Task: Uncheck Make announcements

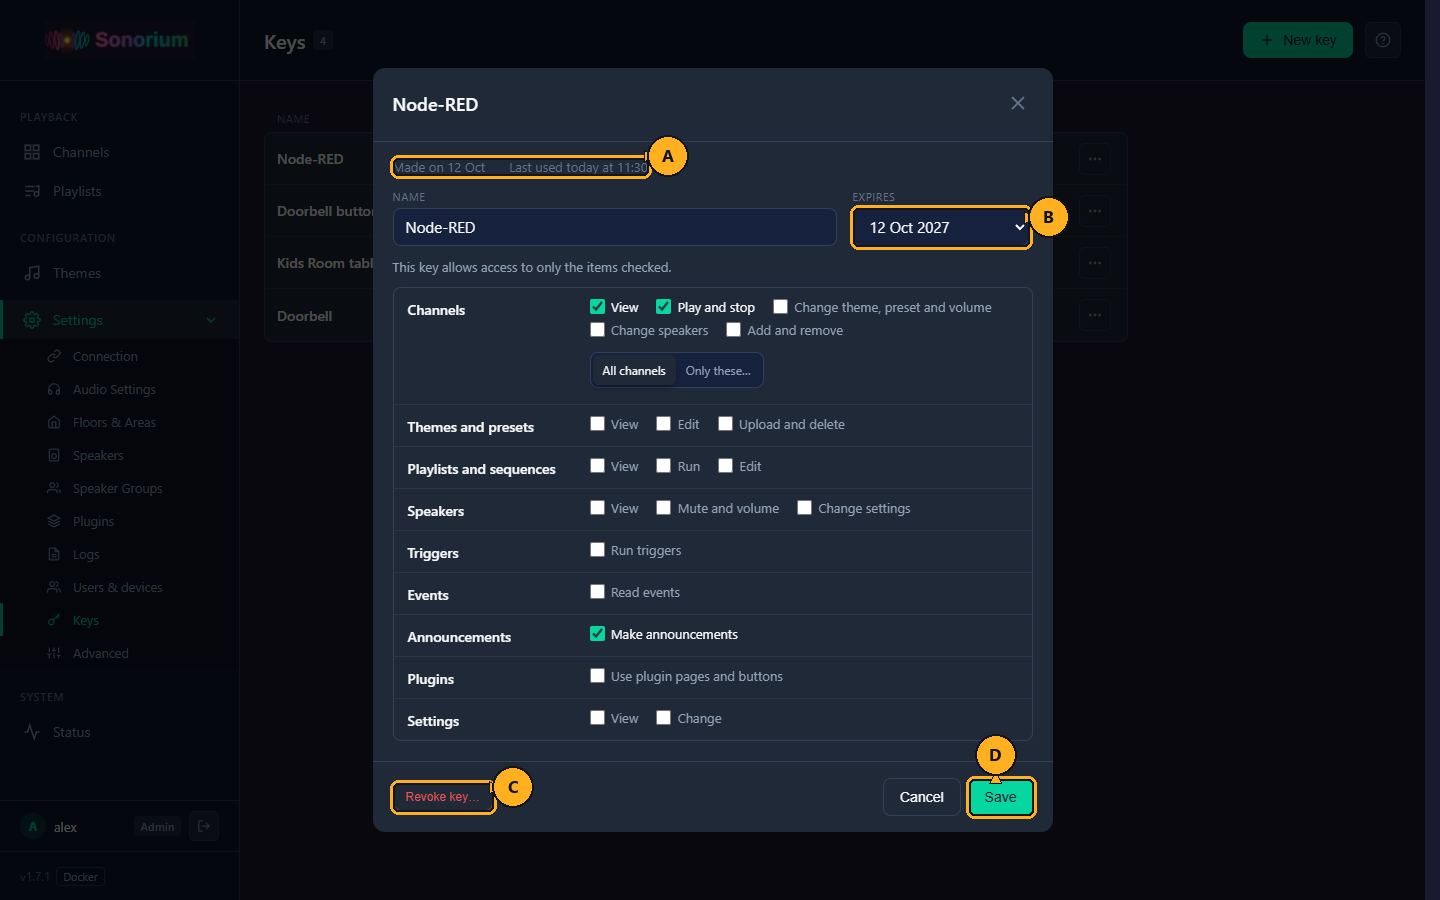Action: [x=598, y=634]
